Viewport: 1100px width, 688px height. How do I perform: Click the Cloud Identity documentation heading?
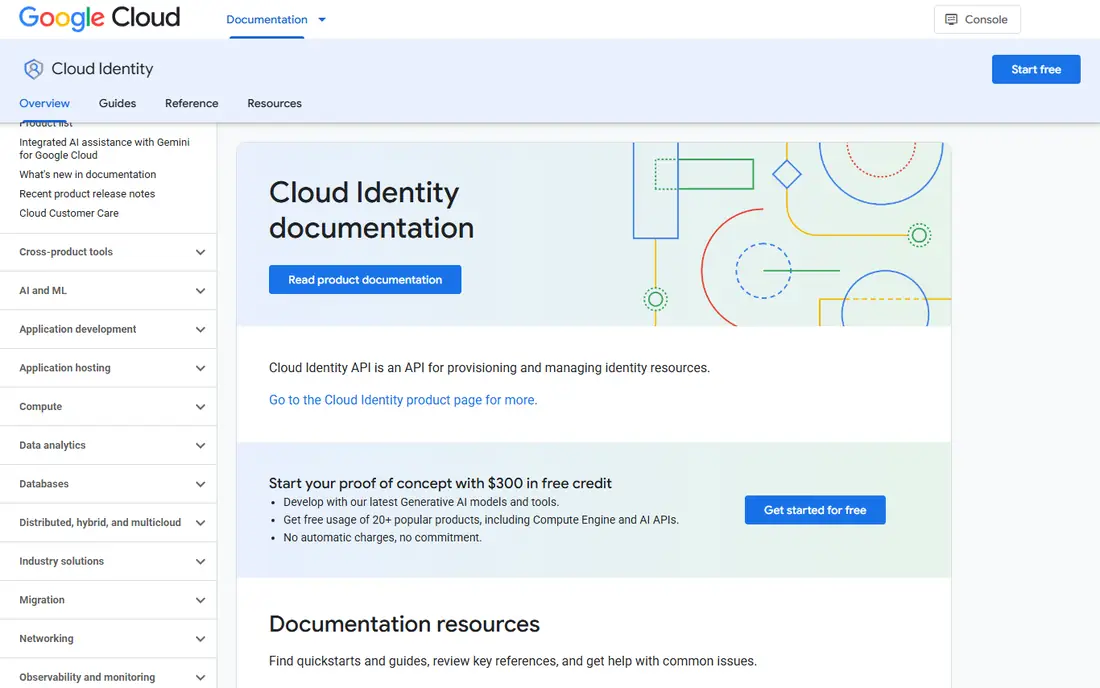click(371, 210)
